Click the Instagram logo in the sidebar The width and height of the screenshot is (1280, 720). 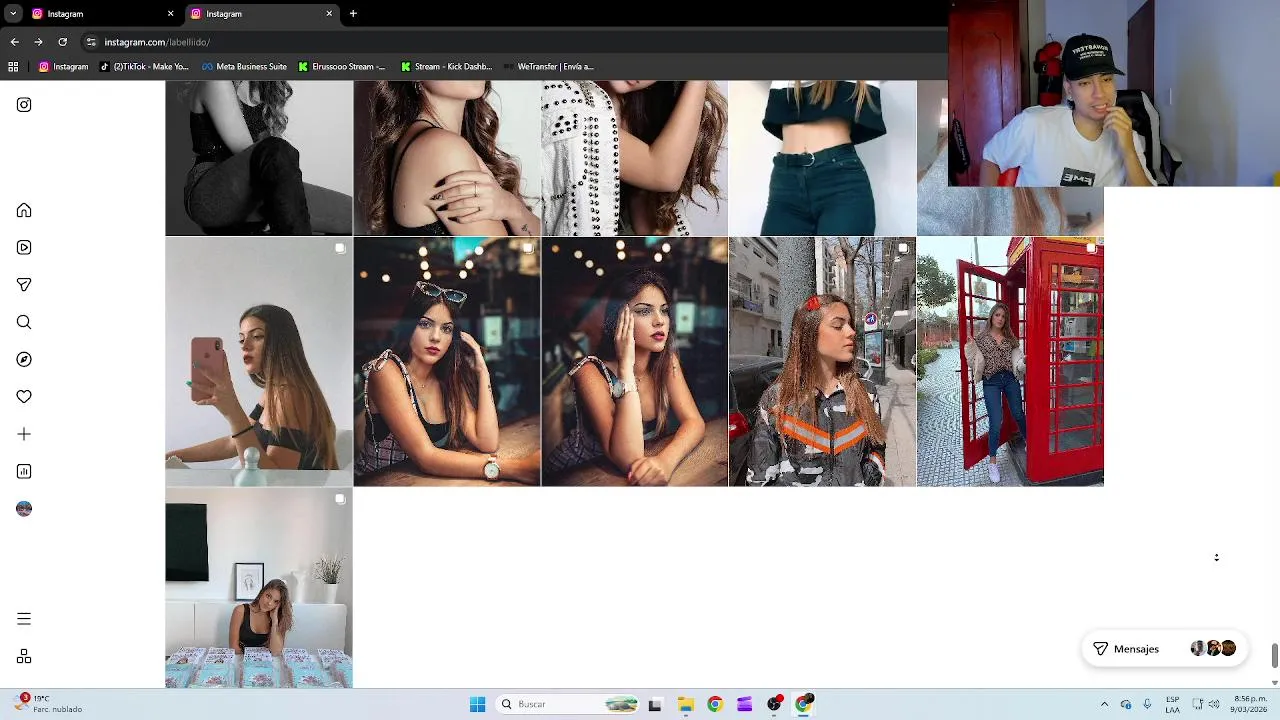[x=24, y=105]
